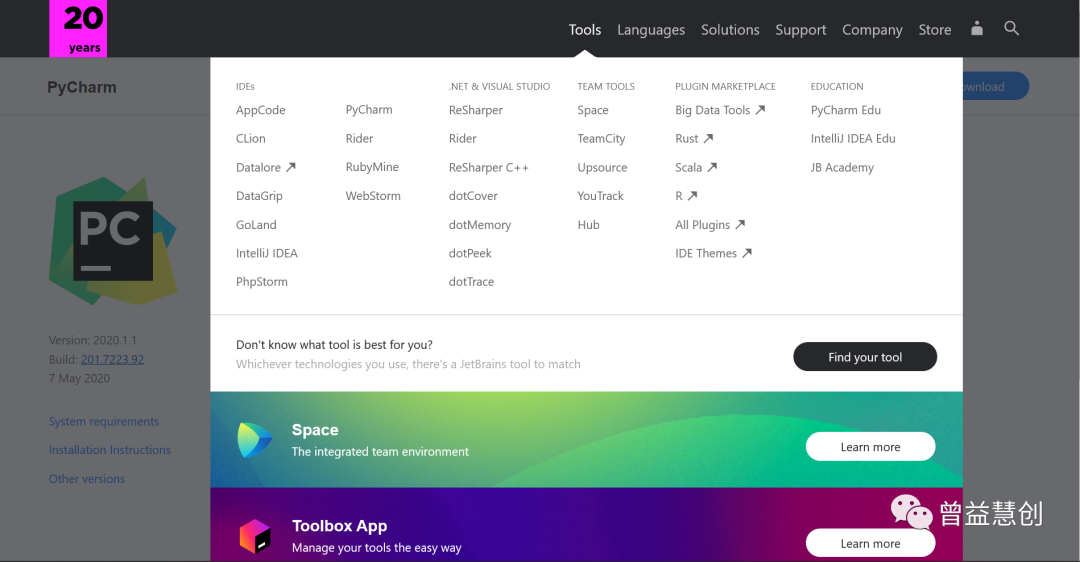Open YouTrack link
Screen dimensions: 1080x562
[601, 196]
